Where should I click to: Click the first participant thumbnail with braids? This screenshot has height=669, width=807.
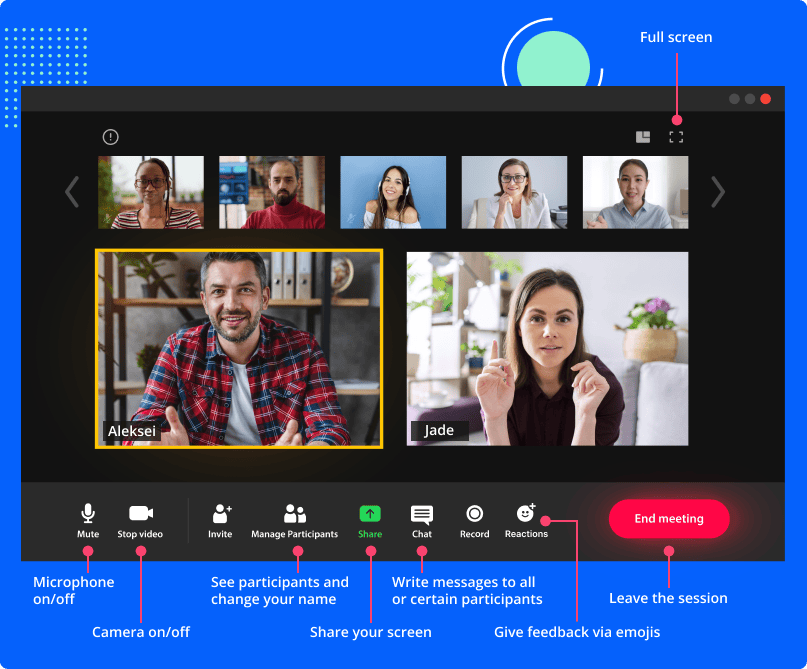click(x=151, y=192)
